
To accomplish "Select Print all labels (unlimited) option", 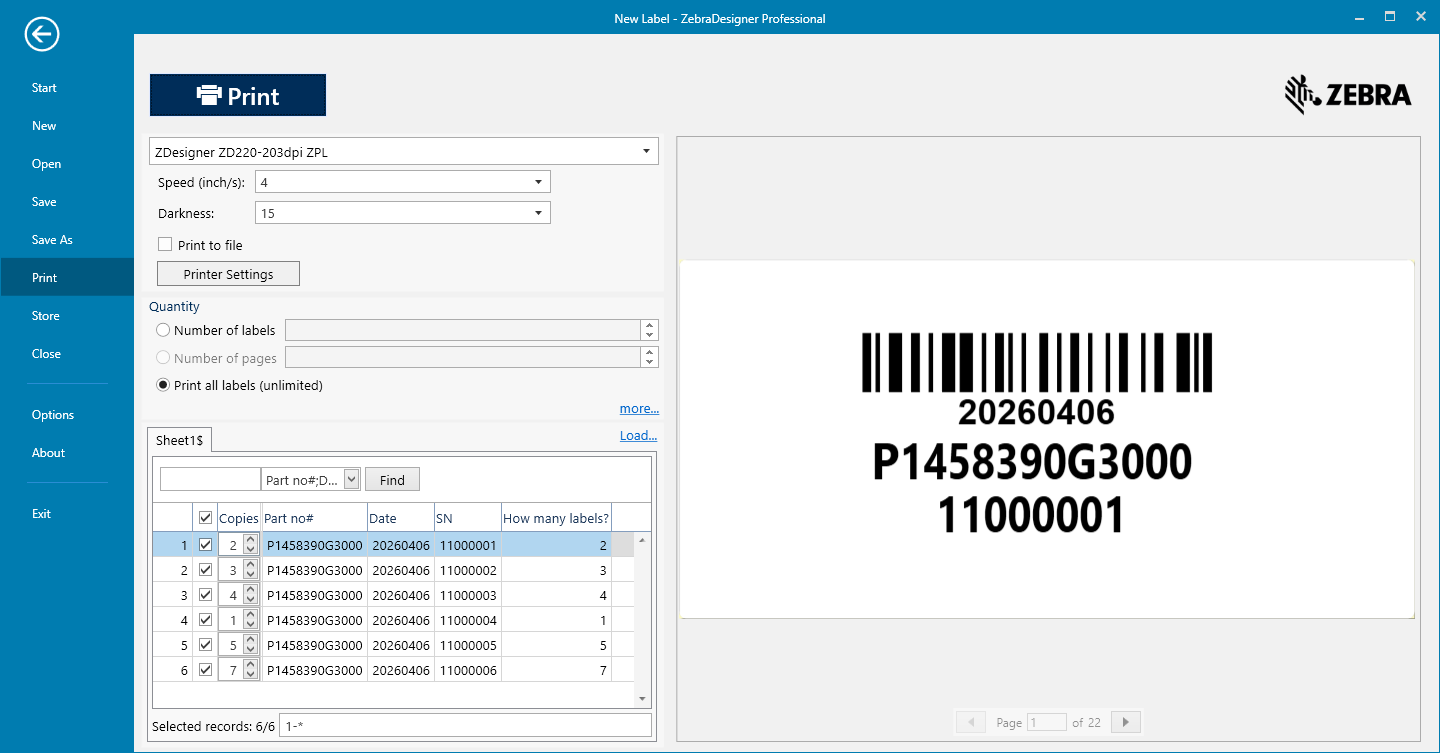I will pos(163,385).
